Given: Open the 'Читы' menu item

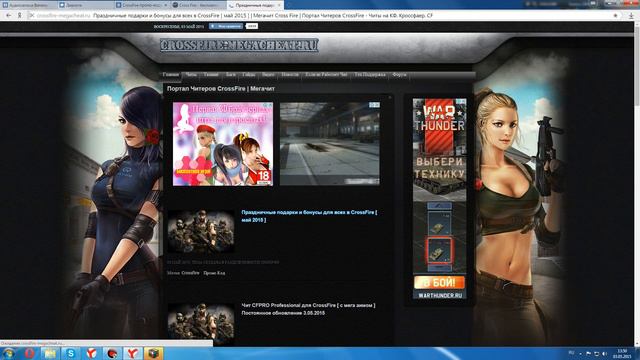Looking at the screenshot, I should 191,75.
